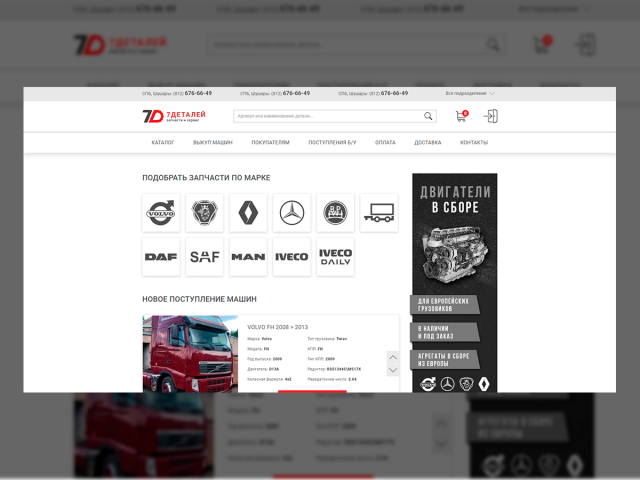Select the BPW brand logo
Screen dimensions: 640x480
[336, 213]
